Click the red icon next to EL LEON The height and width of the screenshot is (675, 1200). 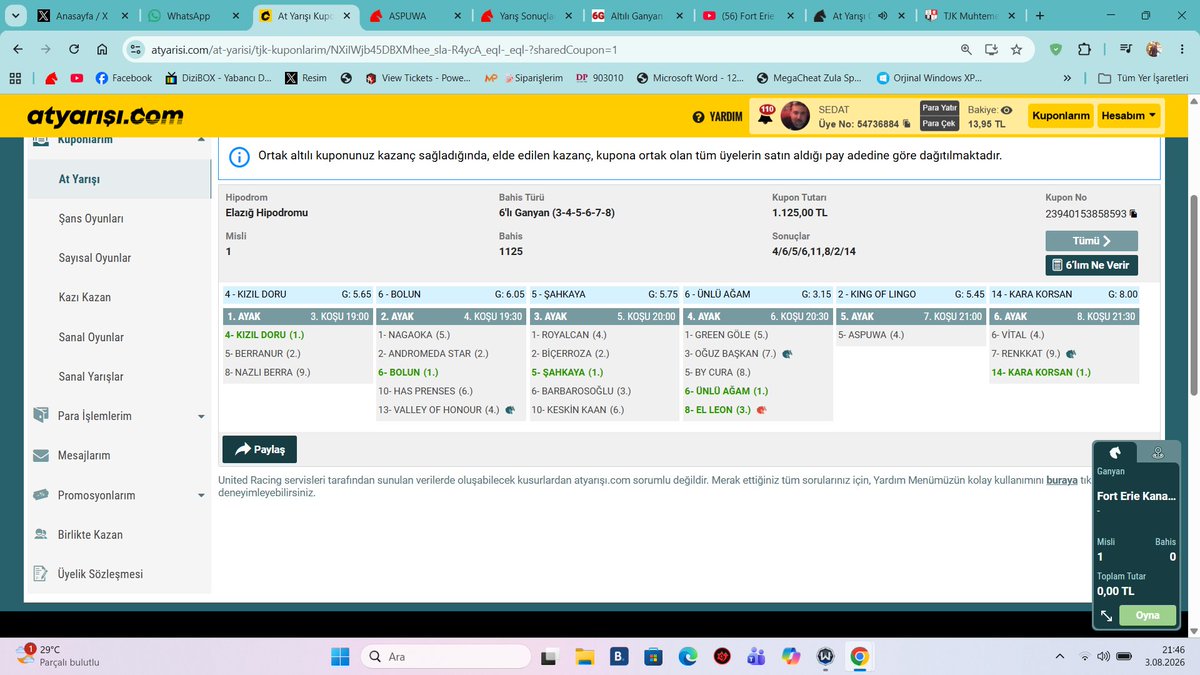(762, 410)
